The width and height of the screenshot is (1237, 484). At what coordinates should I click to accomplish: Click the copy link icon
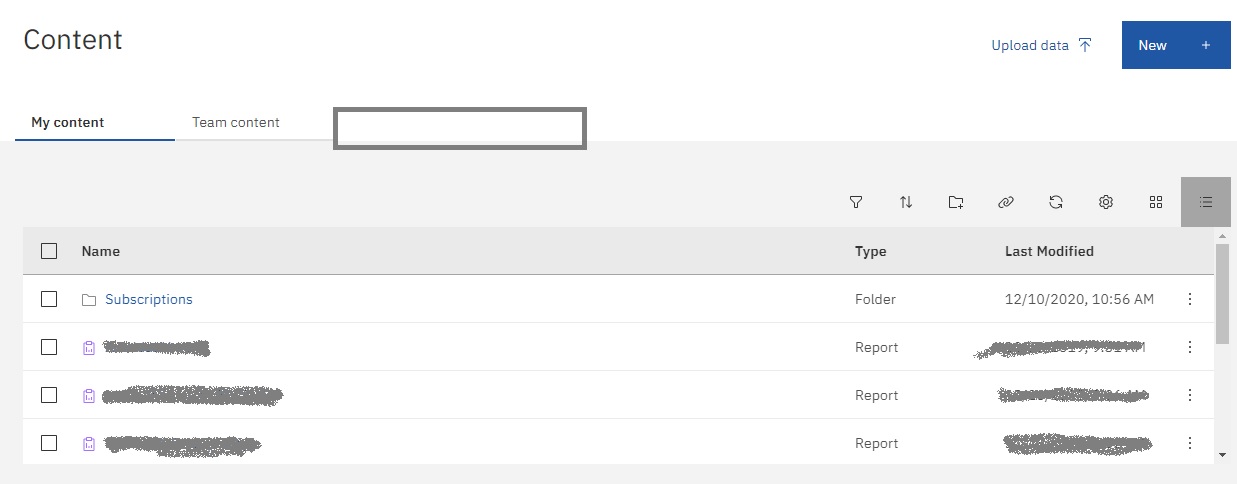[1006, 202]
